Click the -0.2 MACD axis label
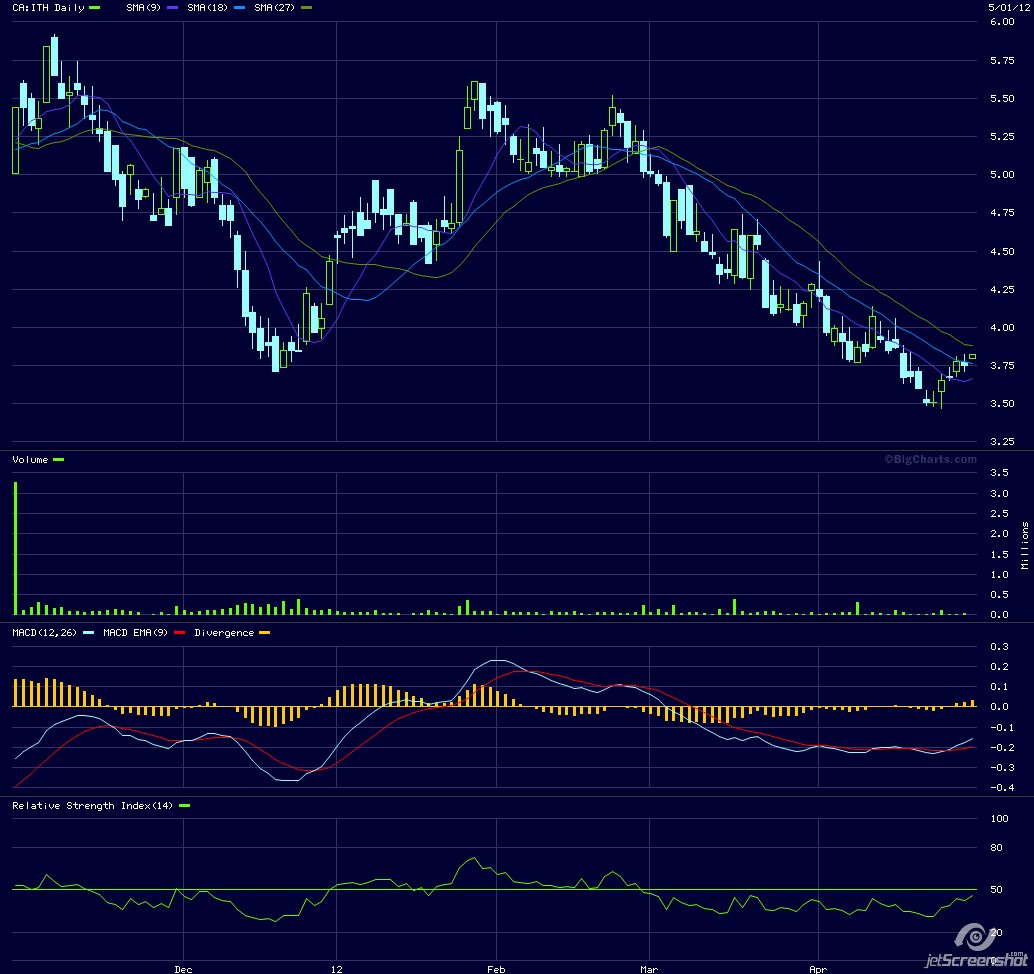1034x974 pixels. tap(1000, 748)
